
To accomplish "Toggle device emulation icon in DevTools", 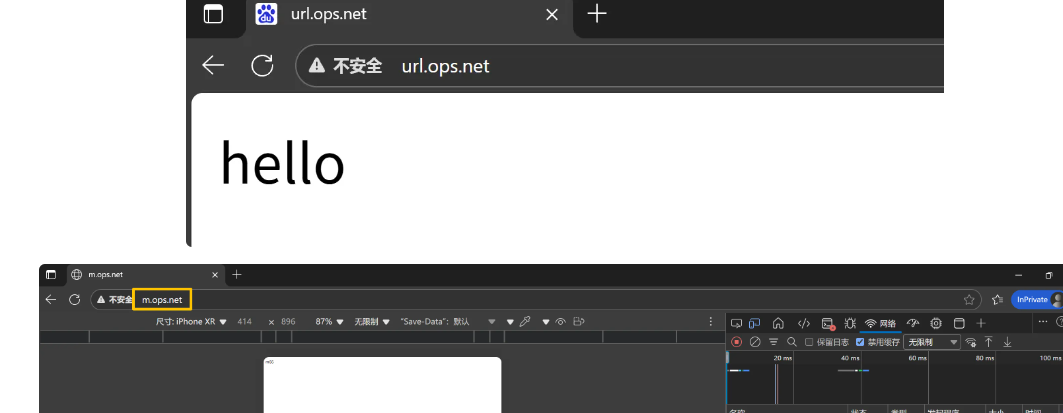I will pyautogui.click(x=755, y=323).
